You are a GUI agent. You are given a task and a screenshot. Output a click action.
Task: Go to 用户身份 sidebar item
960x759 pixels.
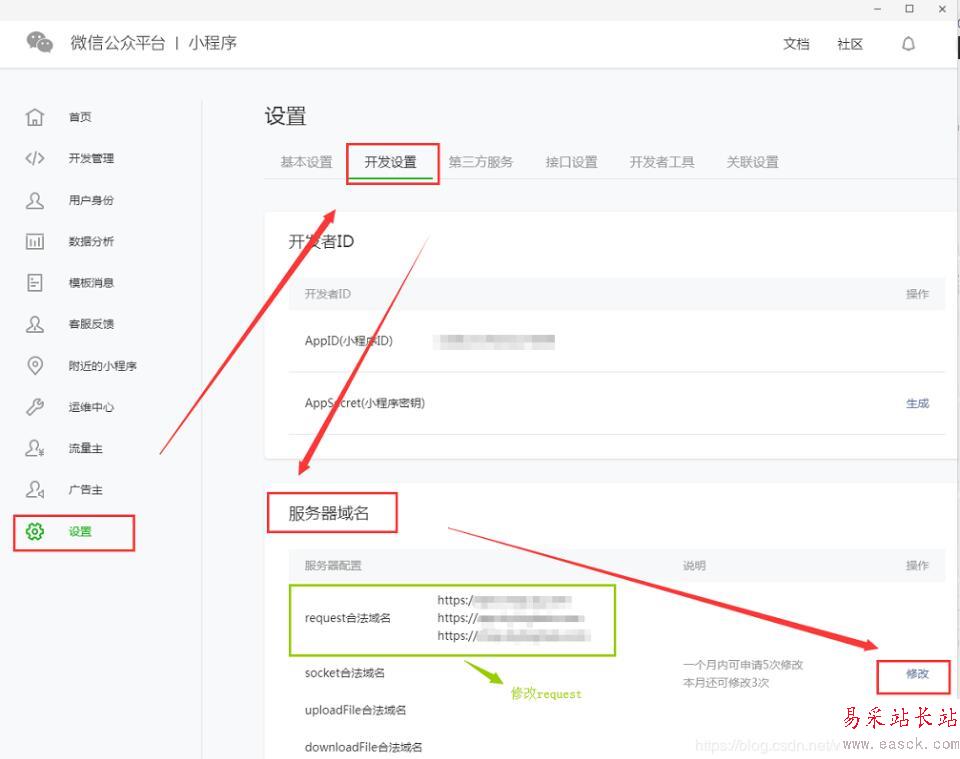91,200
